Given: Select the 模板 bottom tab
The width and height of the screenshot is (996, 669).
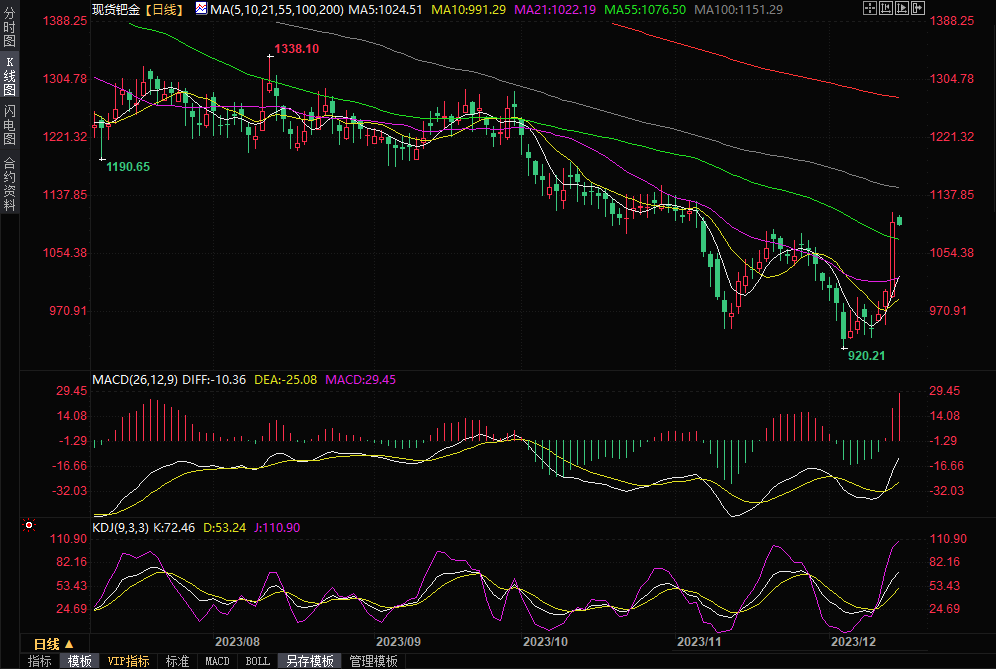Looking at the screenshot, I should (x=79, y=661).
